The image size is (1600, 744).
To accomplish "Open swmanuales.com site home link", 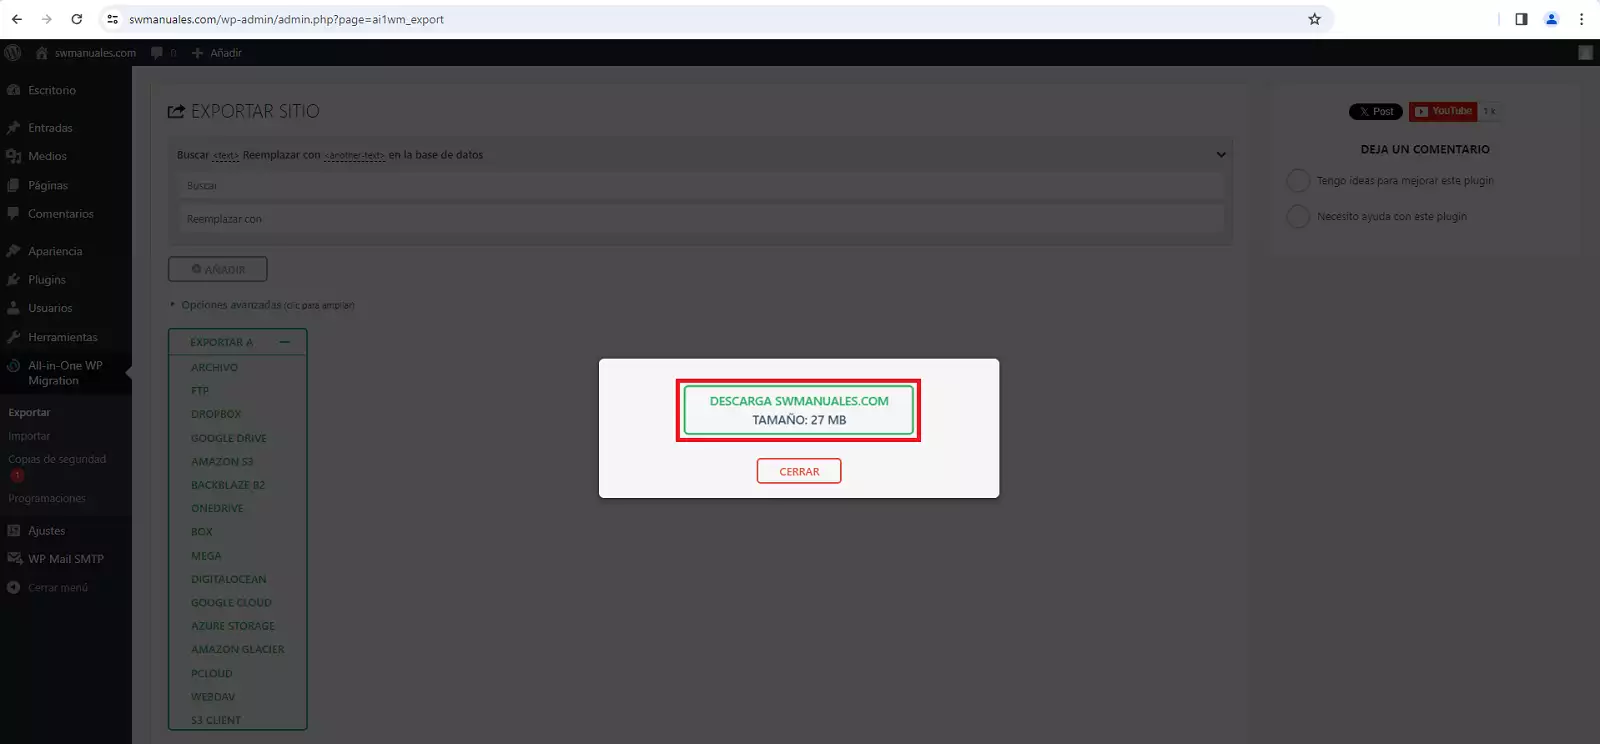I will 86,53.
